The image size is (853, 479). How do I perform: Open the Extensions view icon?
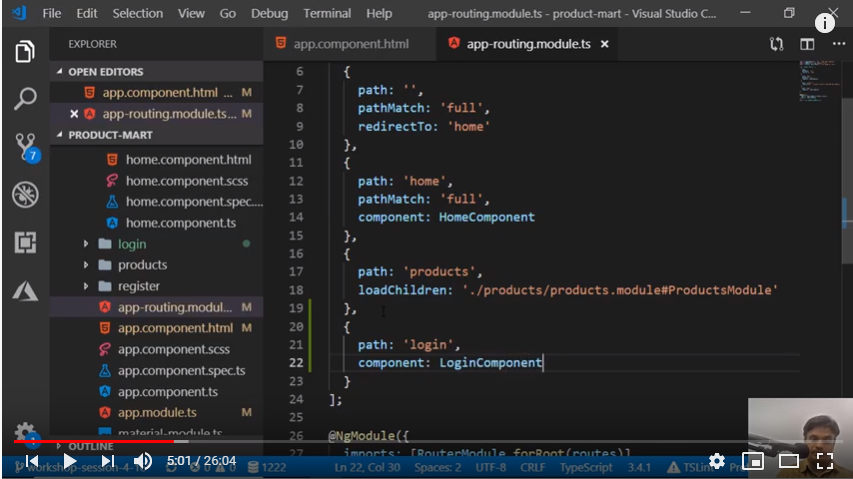[25, 242]
